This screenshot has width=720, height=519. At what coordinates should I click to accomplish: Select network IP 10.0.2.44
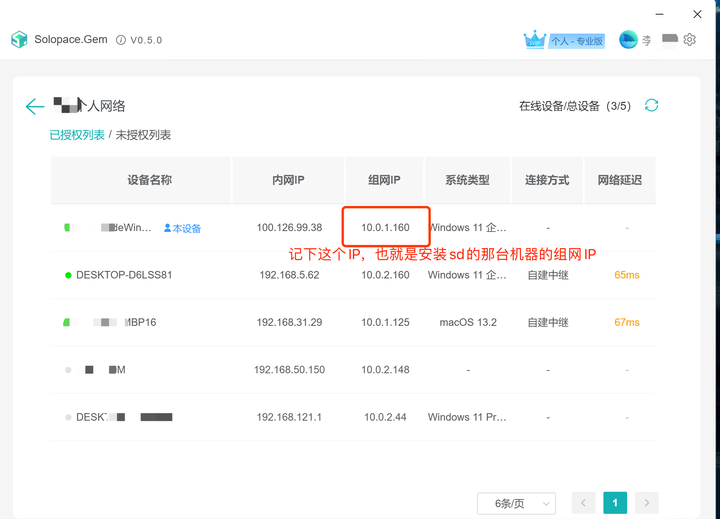click(x=385, y=417)
